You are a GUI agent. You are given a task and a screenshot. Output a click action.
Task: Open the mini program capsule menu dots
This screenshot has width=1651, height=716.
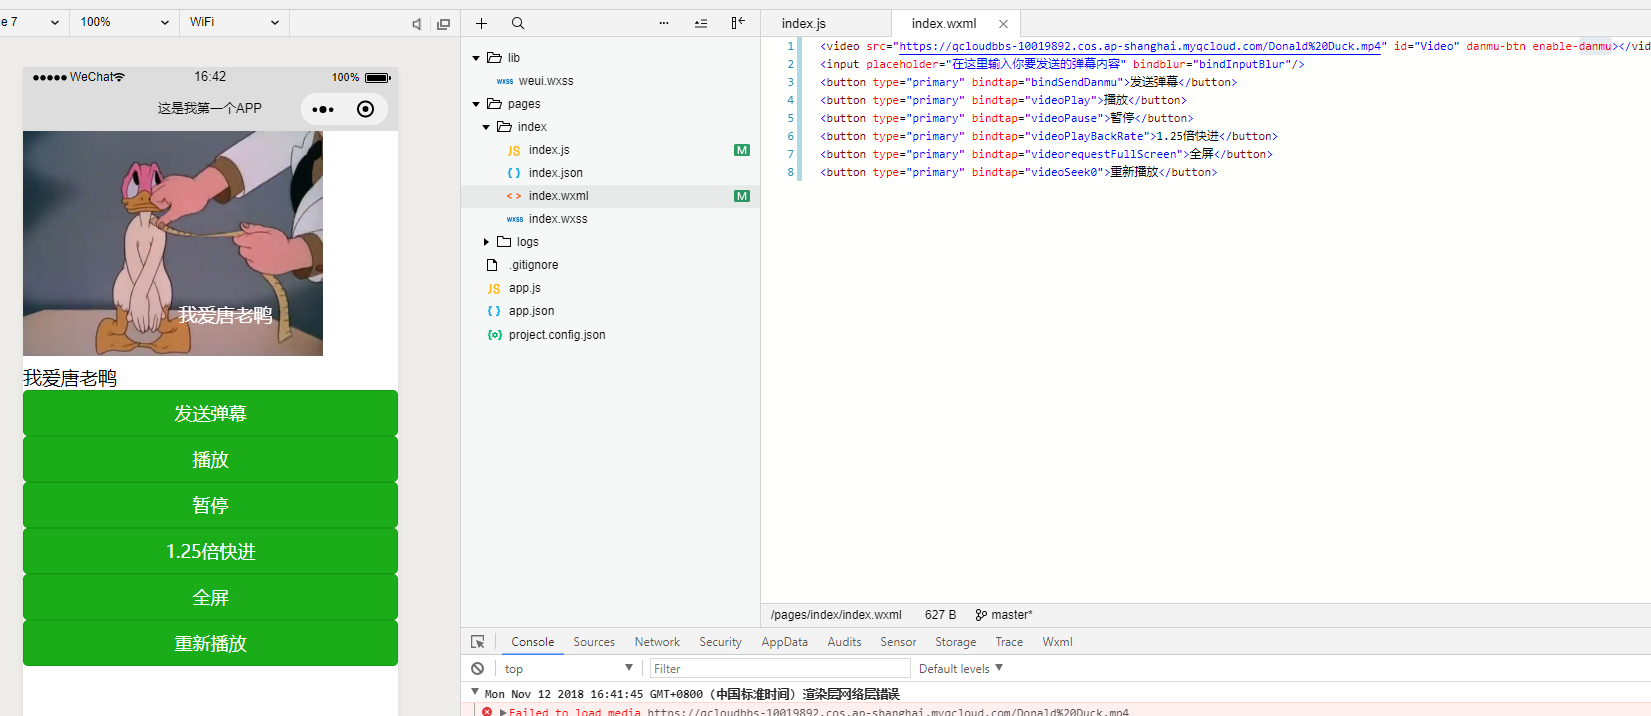coord(323,109)
